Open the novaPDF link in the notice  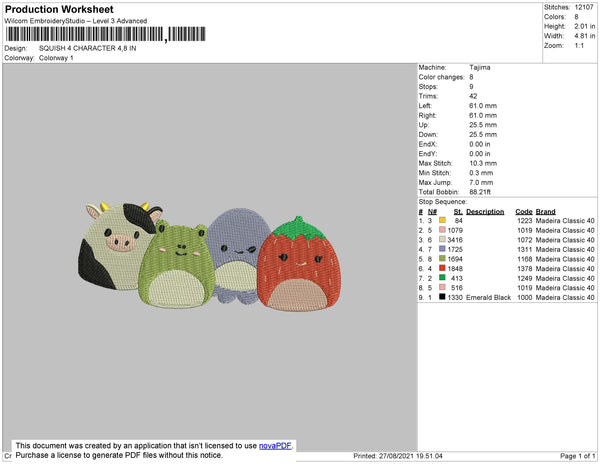pos(275,446)
